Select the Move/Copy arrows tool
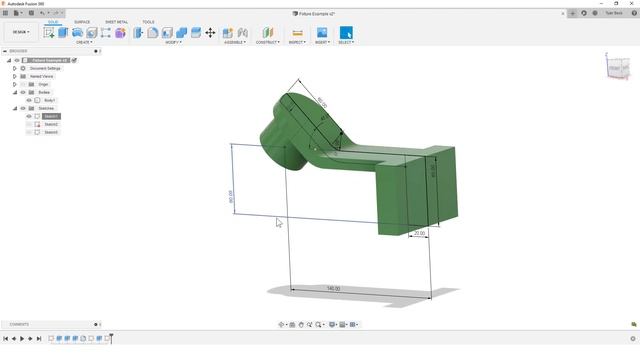 click(210, 33)
